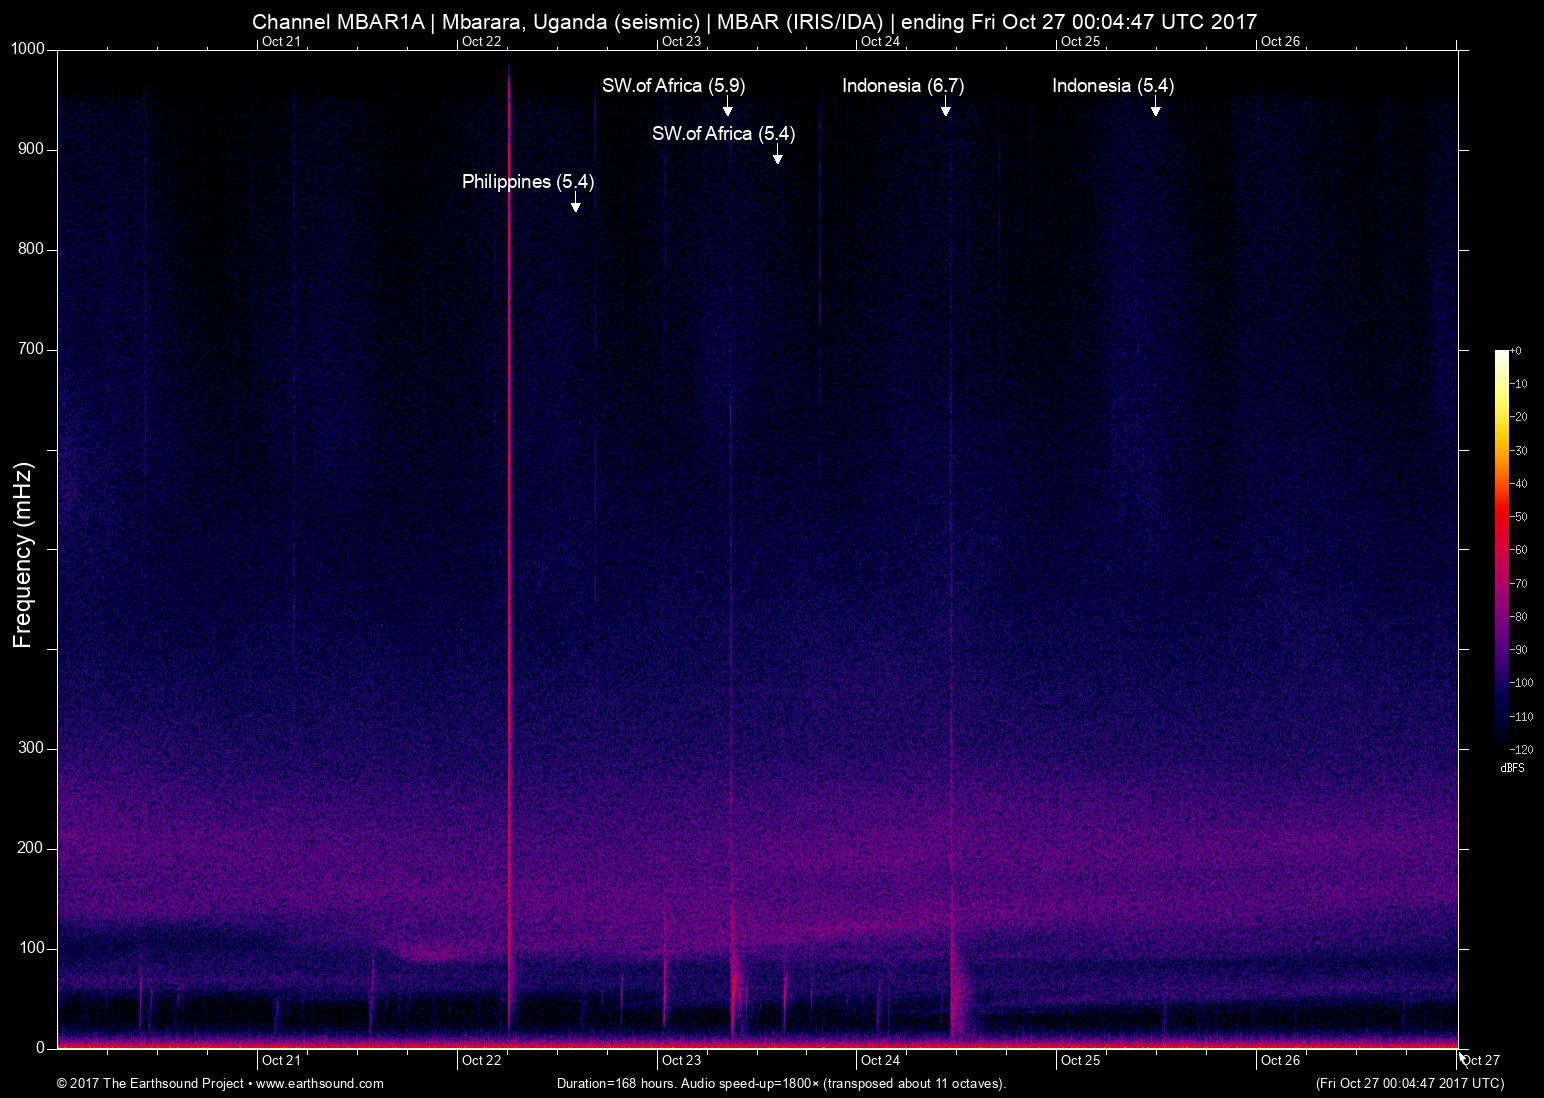This screenshot has width=1544, height=1098.
Task: Click the "-30" color scale label
Action: (x=1518, y=451)
